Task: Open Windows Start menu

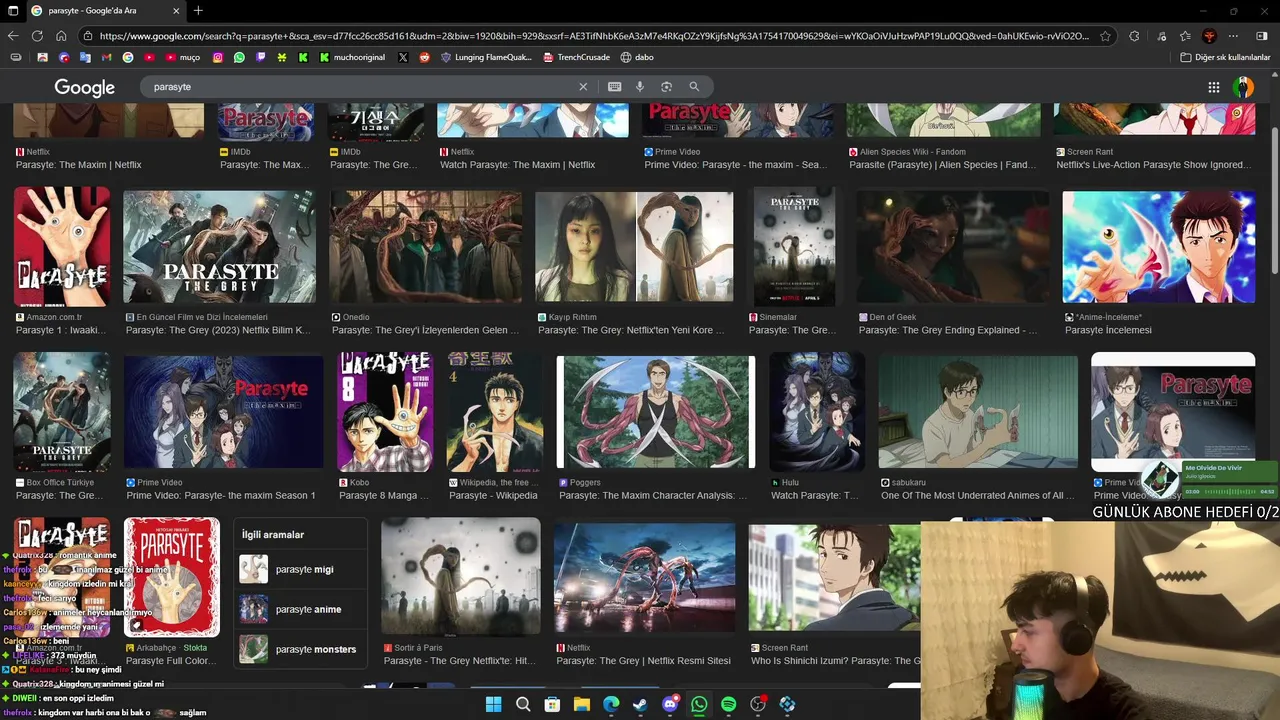Action: coord(493,704)
